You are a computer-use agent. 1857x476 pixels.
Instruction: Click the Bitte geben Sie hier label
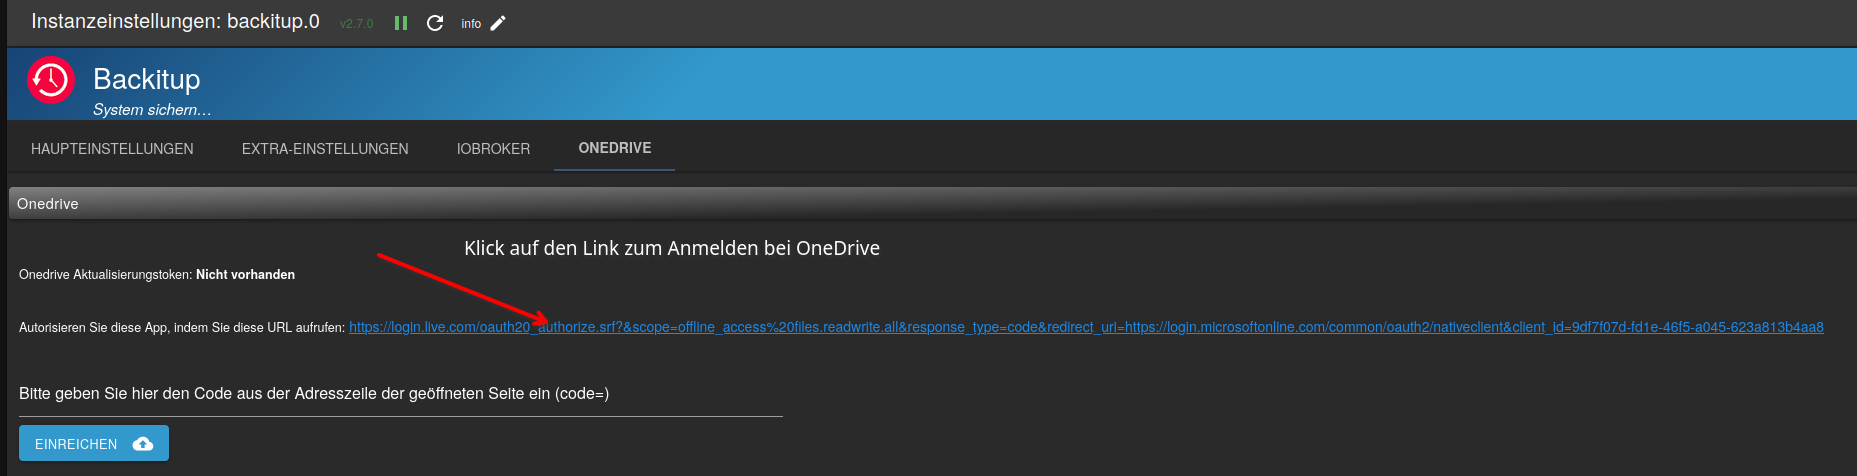click(313, 394)
